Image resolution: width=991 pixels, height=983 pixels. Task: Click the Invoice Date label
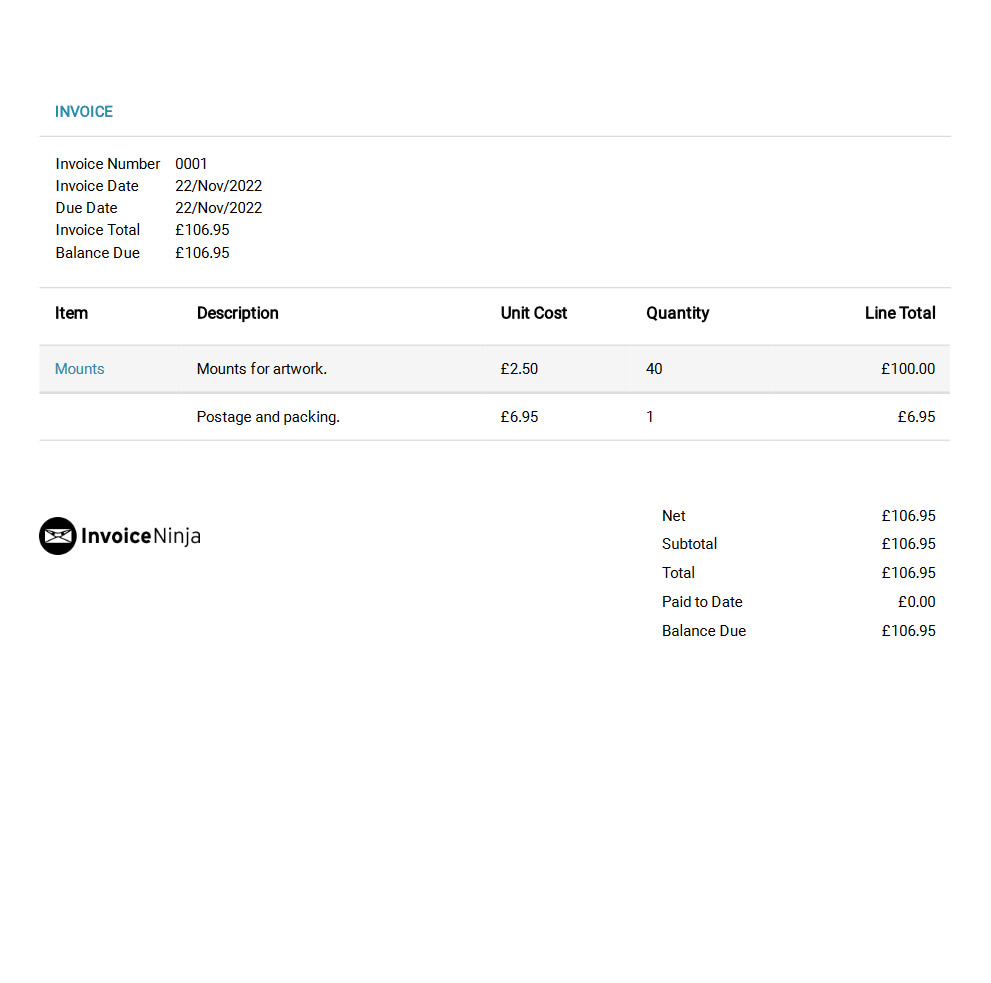(x=97, y=186)
